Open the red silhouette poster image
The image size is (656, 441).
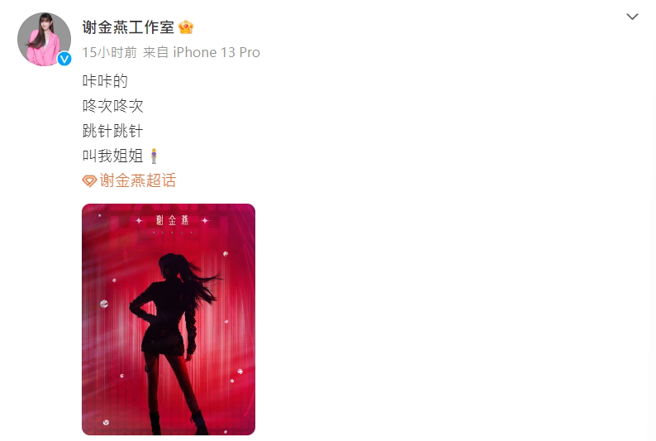pos(169,320)
